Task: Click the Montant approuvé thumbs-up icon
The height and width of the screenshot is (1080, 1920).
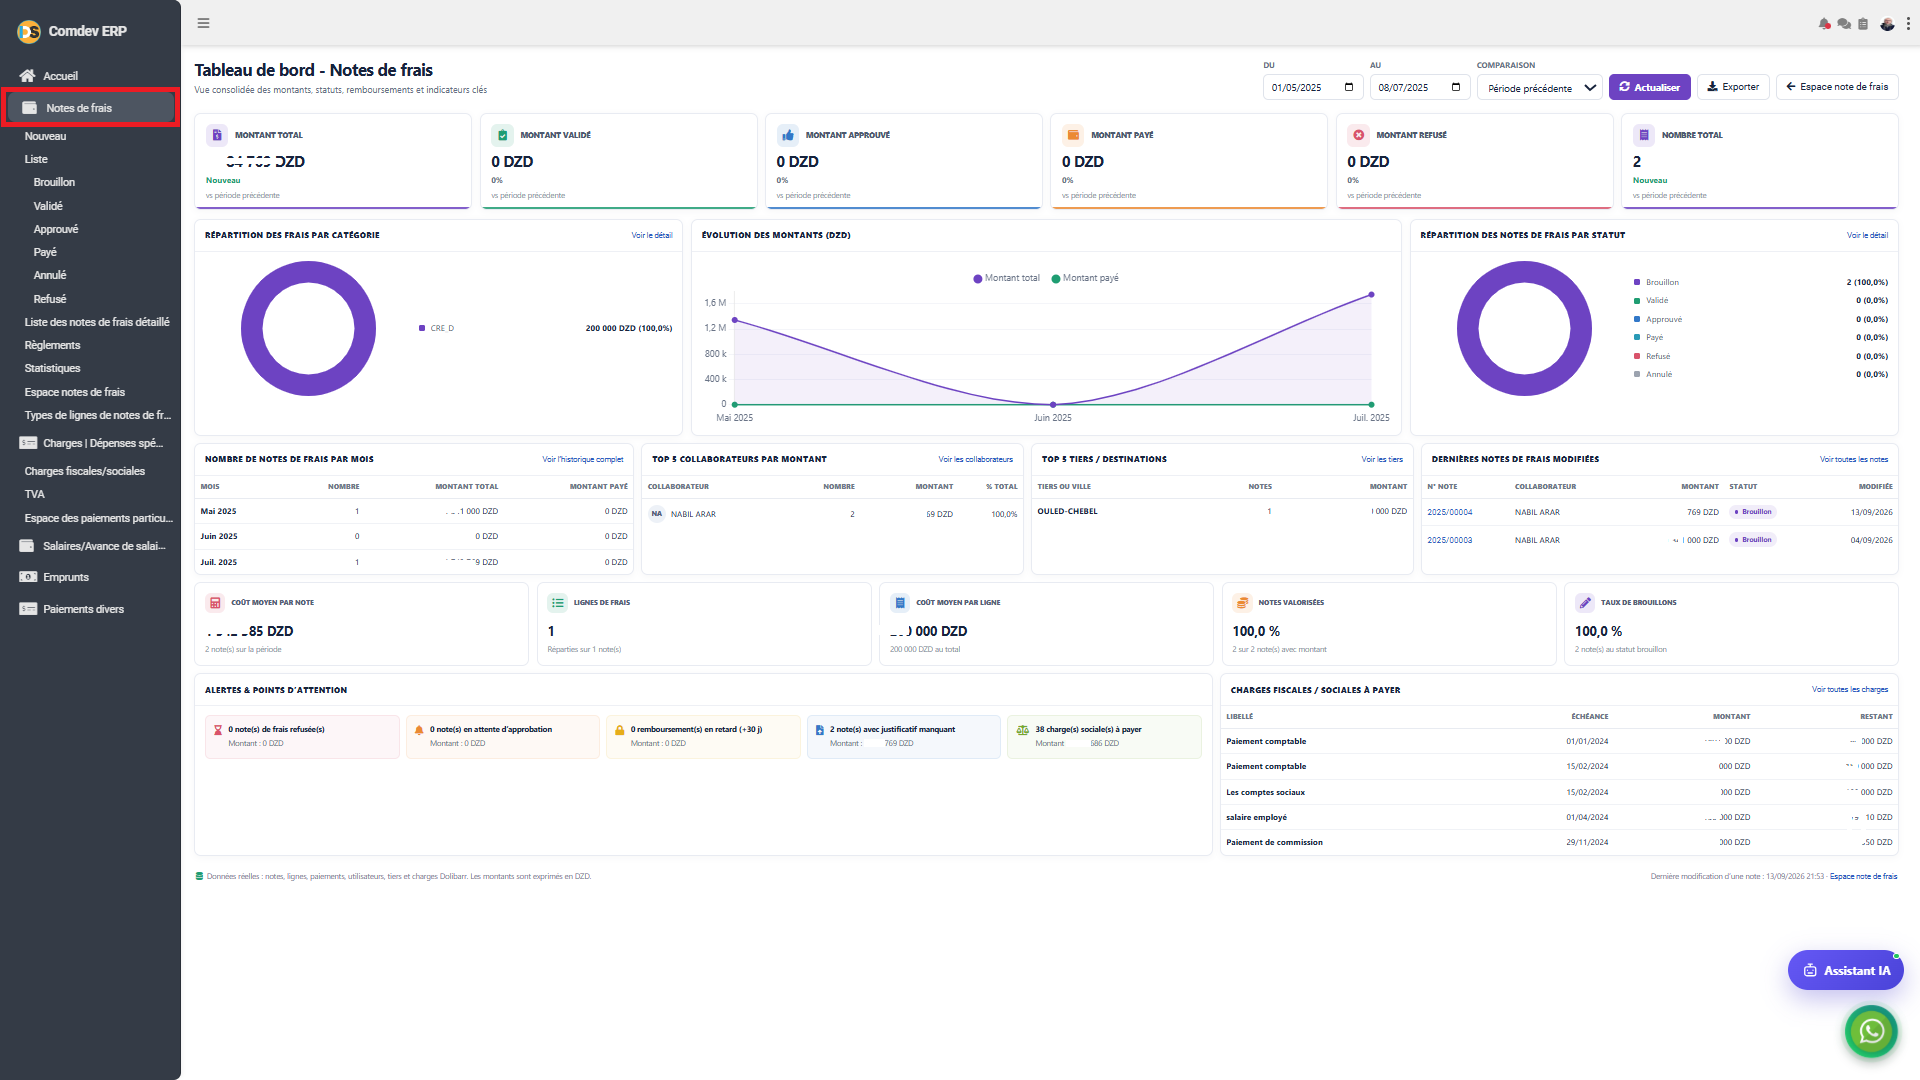Action: tap(788, 135)
